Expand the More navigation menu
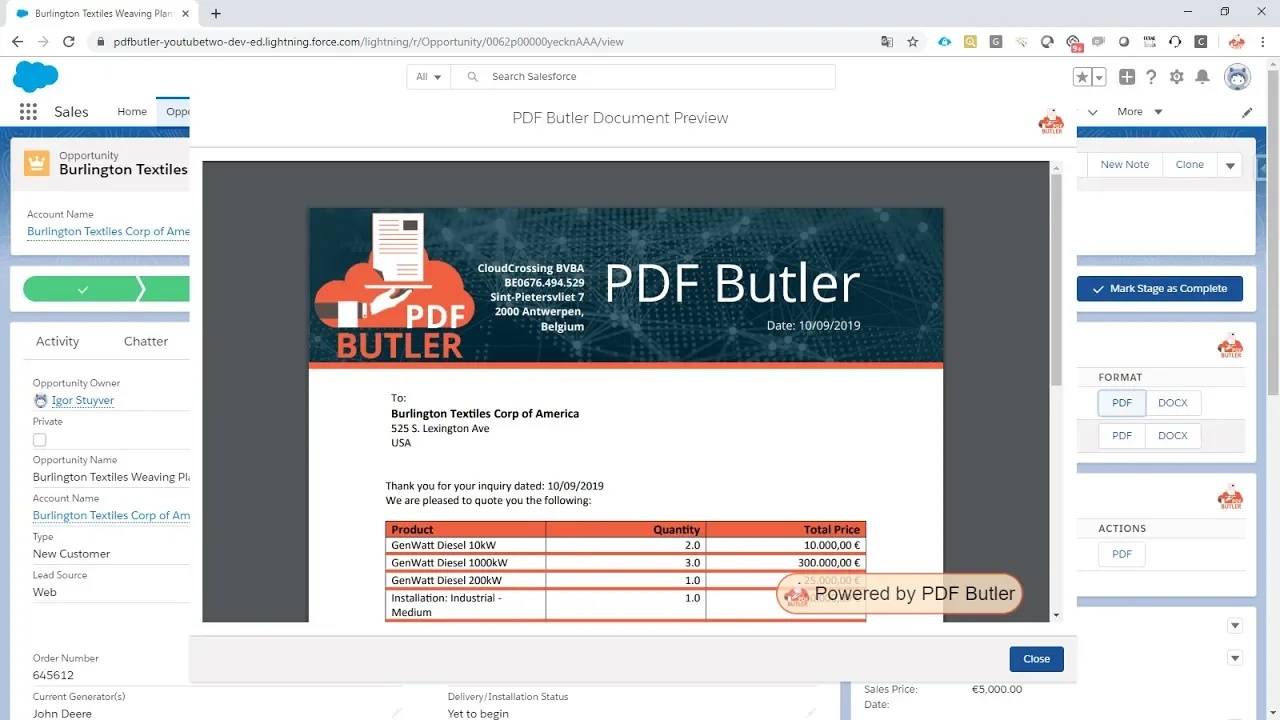Viewport: 1280px width, 720px height. (x=1140, y=112)
